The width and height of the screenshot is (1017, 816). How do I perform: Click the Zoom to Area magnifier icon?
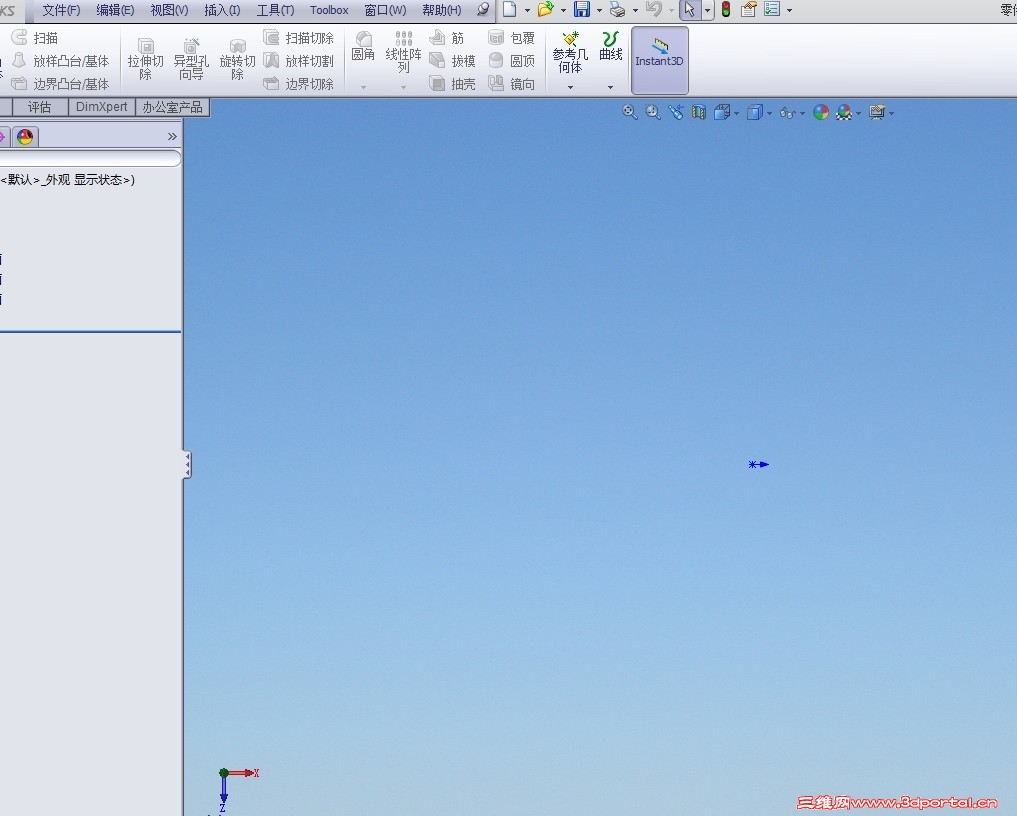tap(652, 112)
